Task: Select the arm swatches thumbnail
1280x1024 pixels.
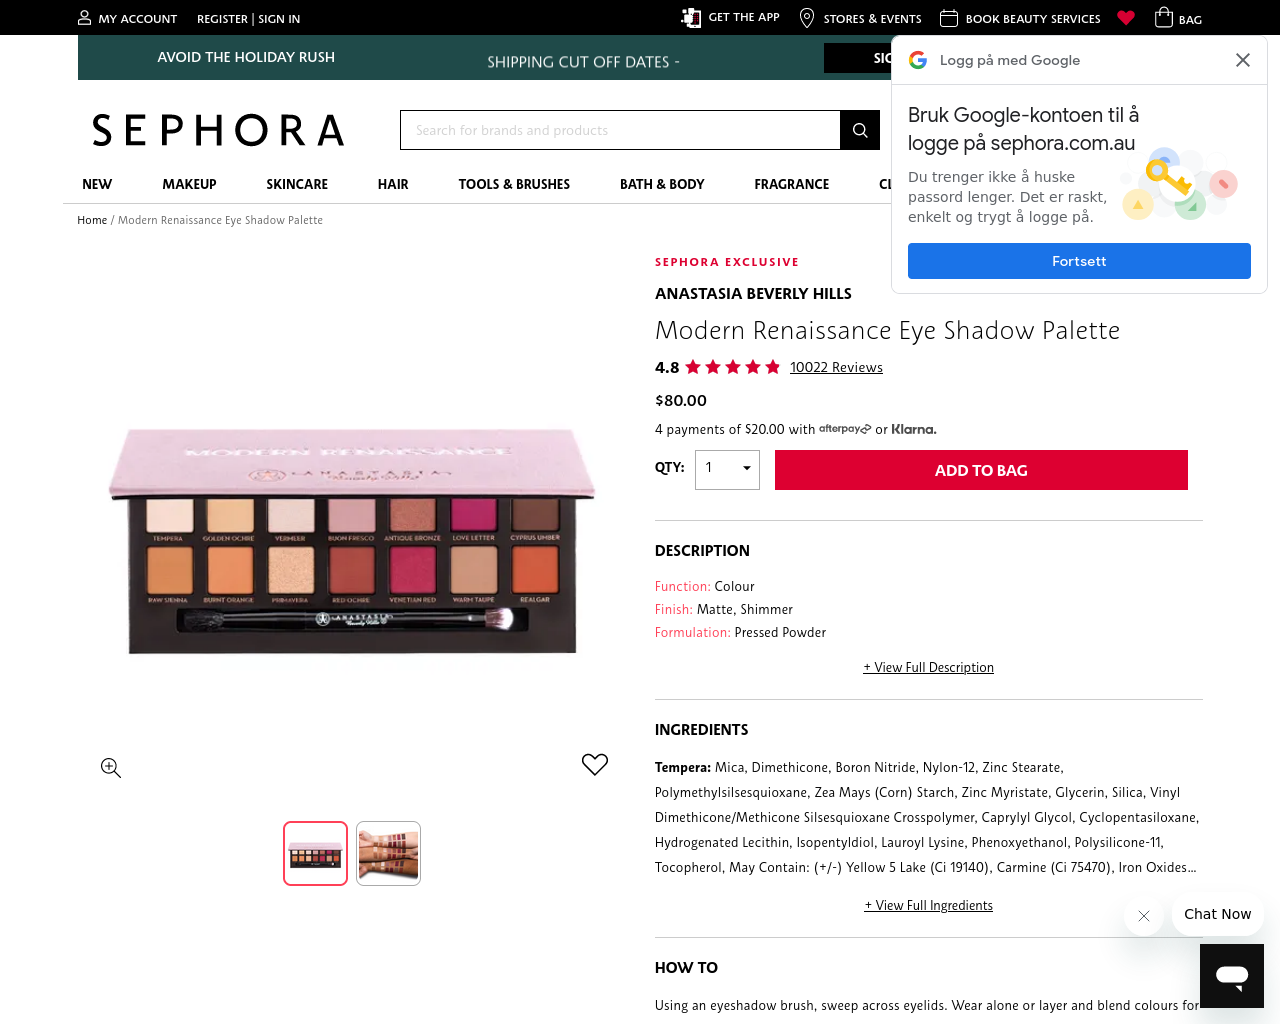Action: 388,853
